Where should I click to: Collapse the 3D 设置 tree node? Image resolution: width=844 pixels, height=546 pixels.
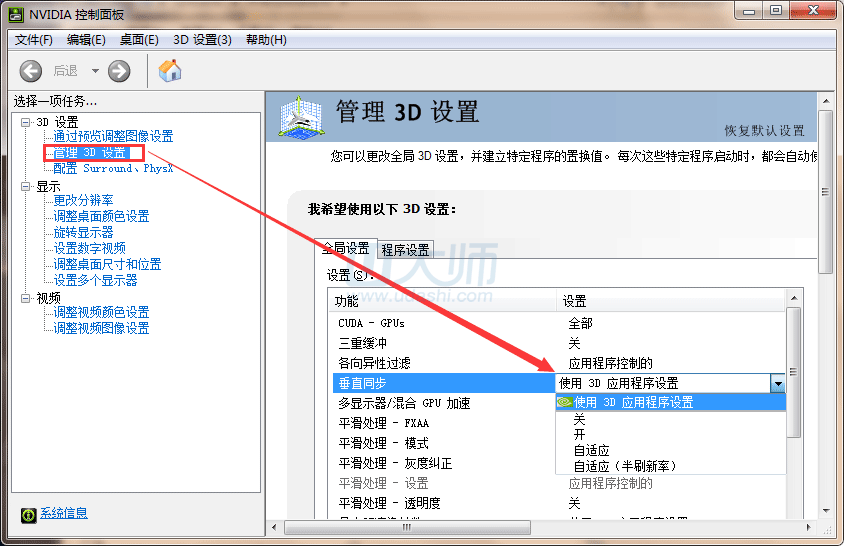(x=26, y=122)
